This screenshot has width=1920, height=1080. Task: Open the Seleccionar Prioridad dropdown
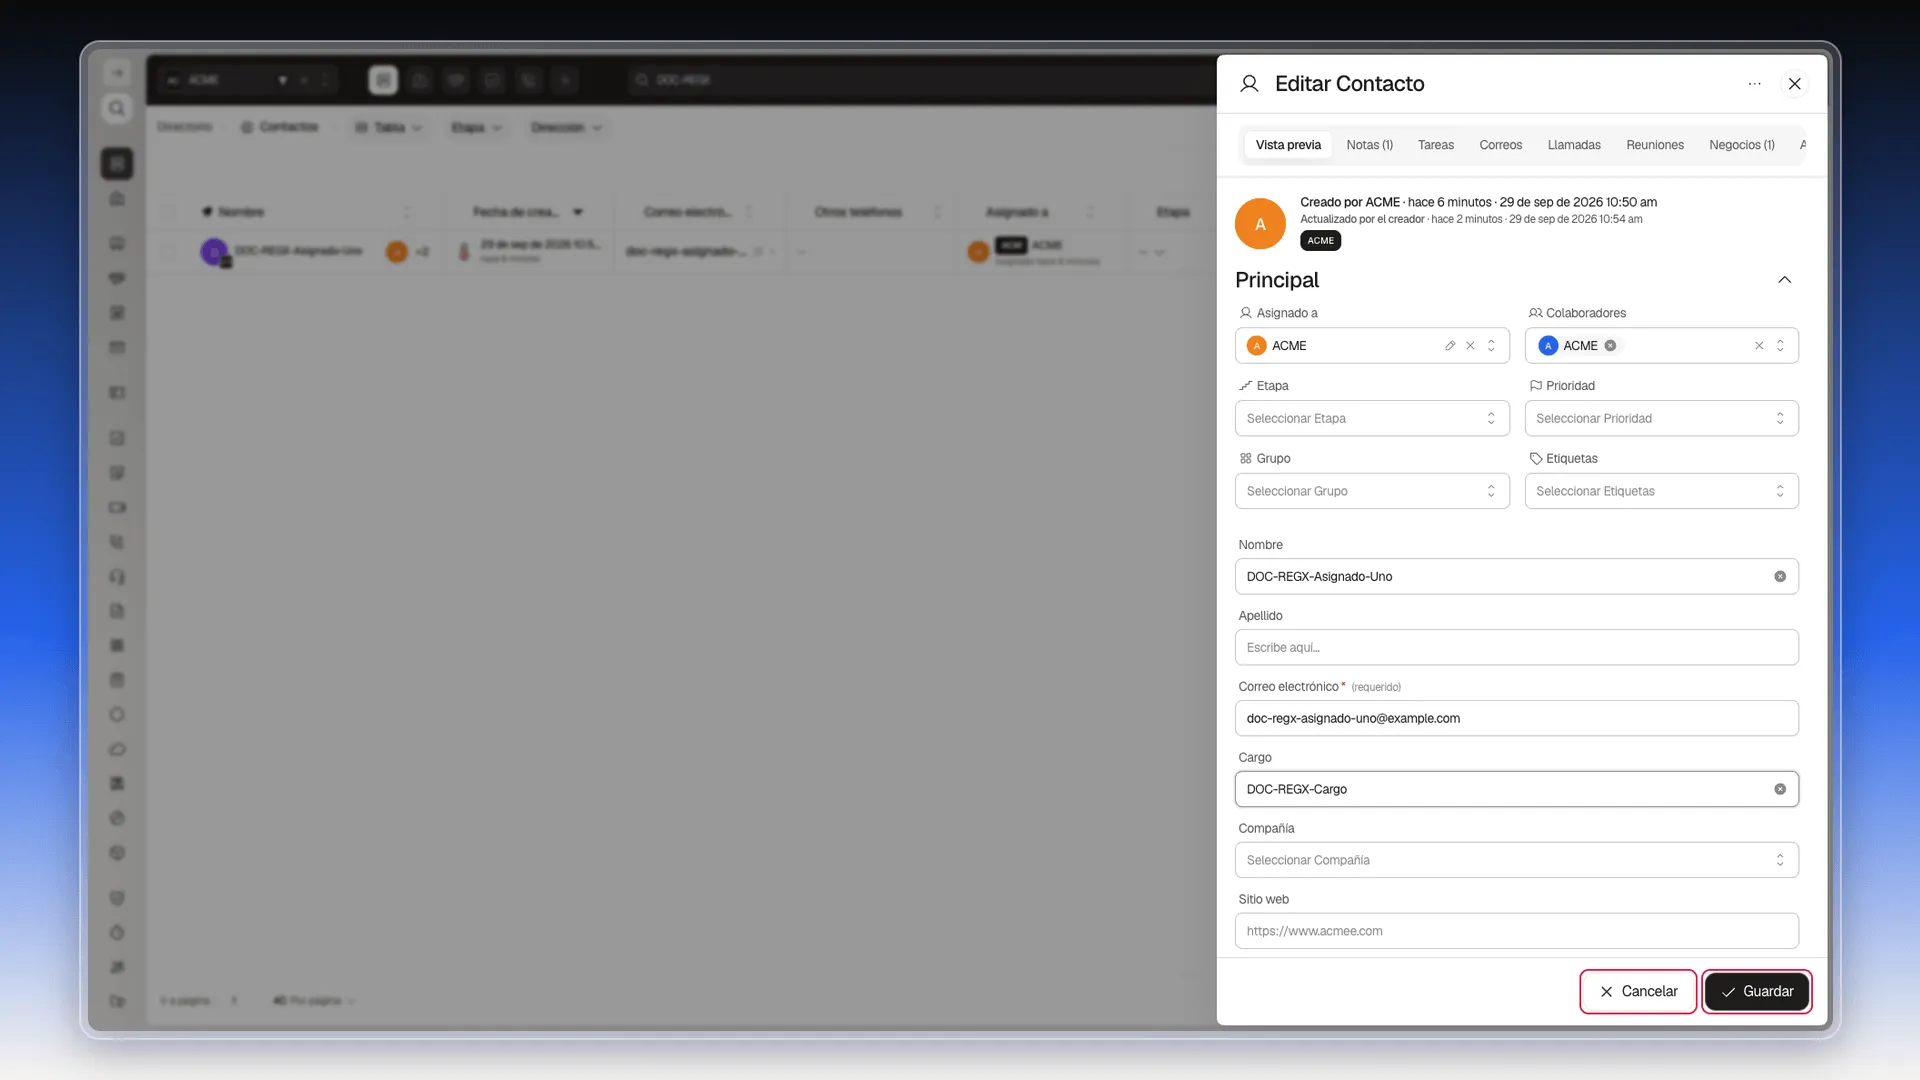pos(1661,419)
